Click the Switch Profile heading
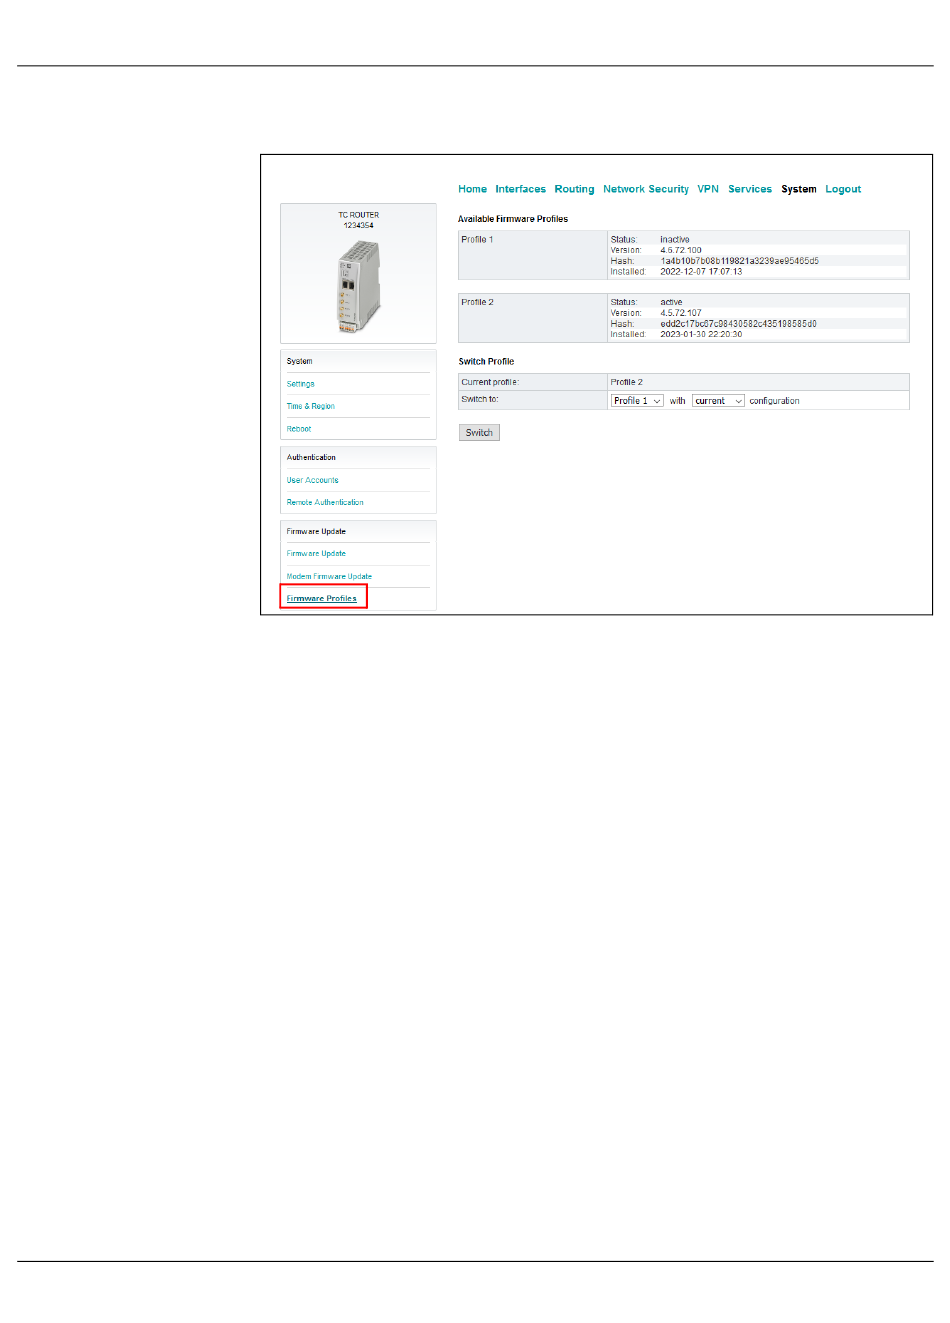Viewport: 950px width, 1323px height. [x=486, y=362]
